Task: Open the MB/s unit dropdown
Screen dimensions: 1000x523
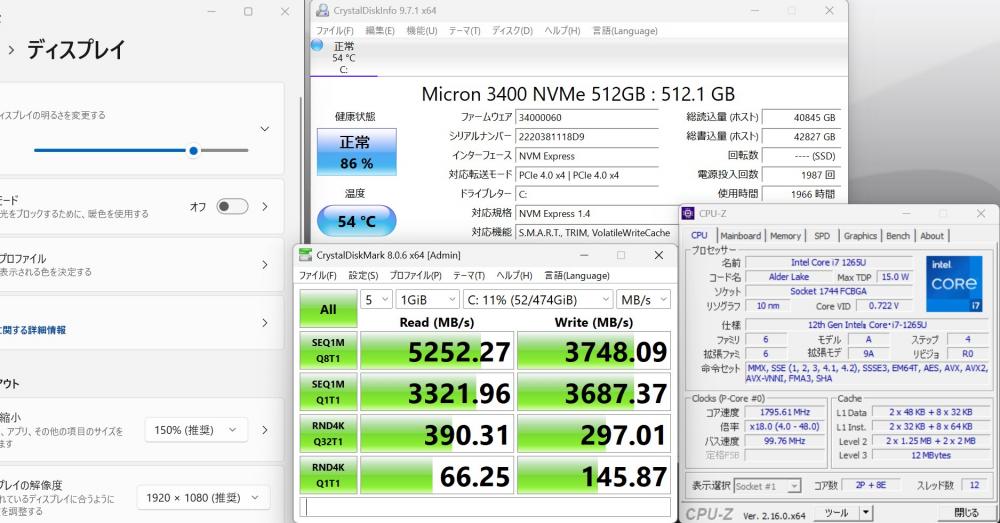Action: point(643,300)
